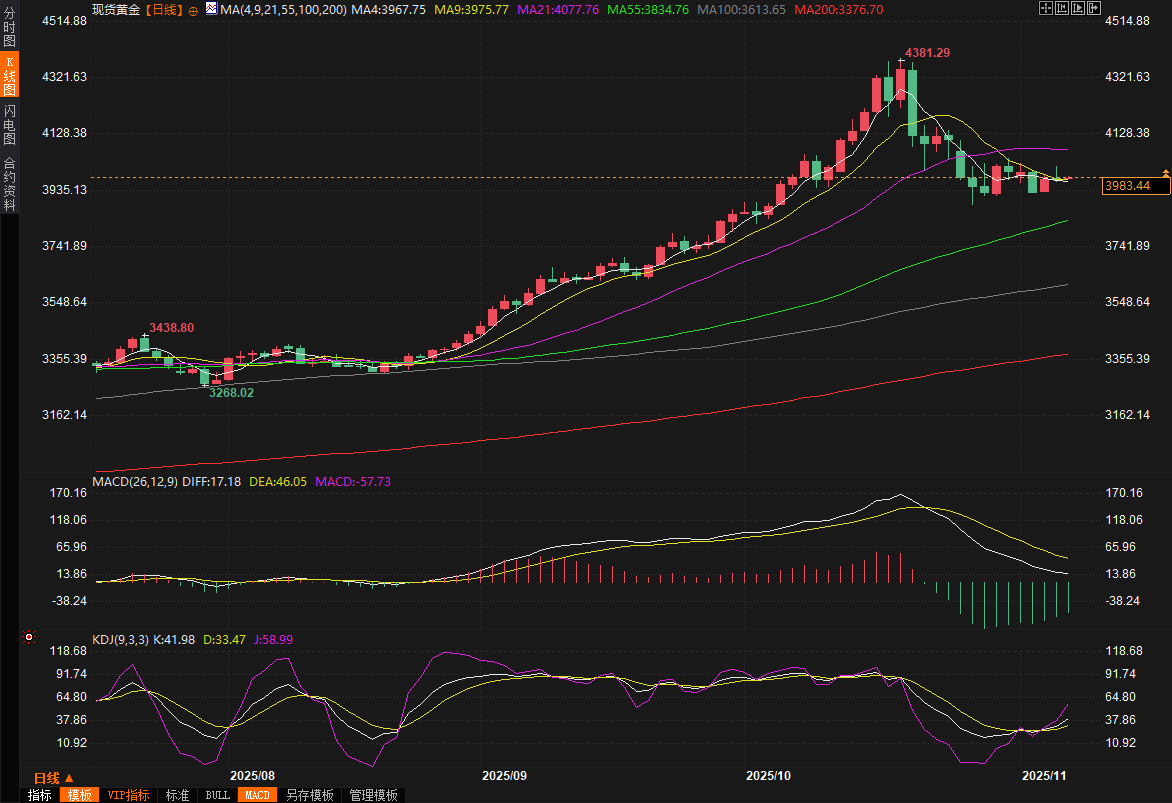This screenshot has width=1172, height=803.
Task: Click the 管理模板 button
Action: 373,795
